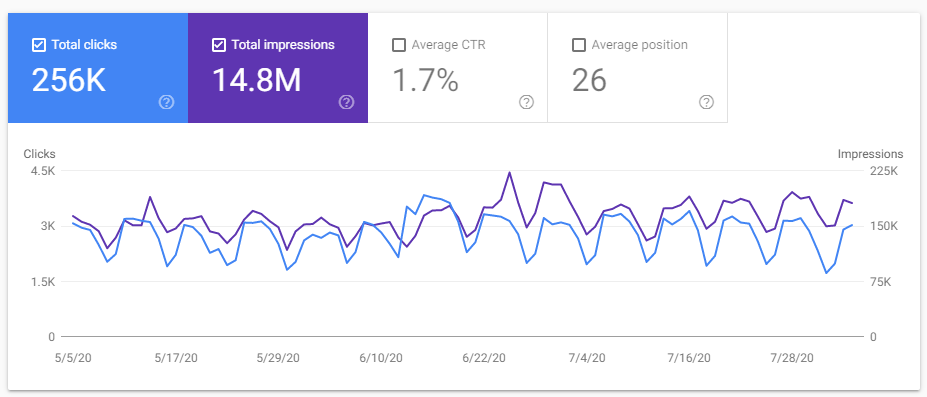Click the highest peak of the purple impressions line
The width and height of the screenshot is (927, 397).
click(x=510, y=173)
